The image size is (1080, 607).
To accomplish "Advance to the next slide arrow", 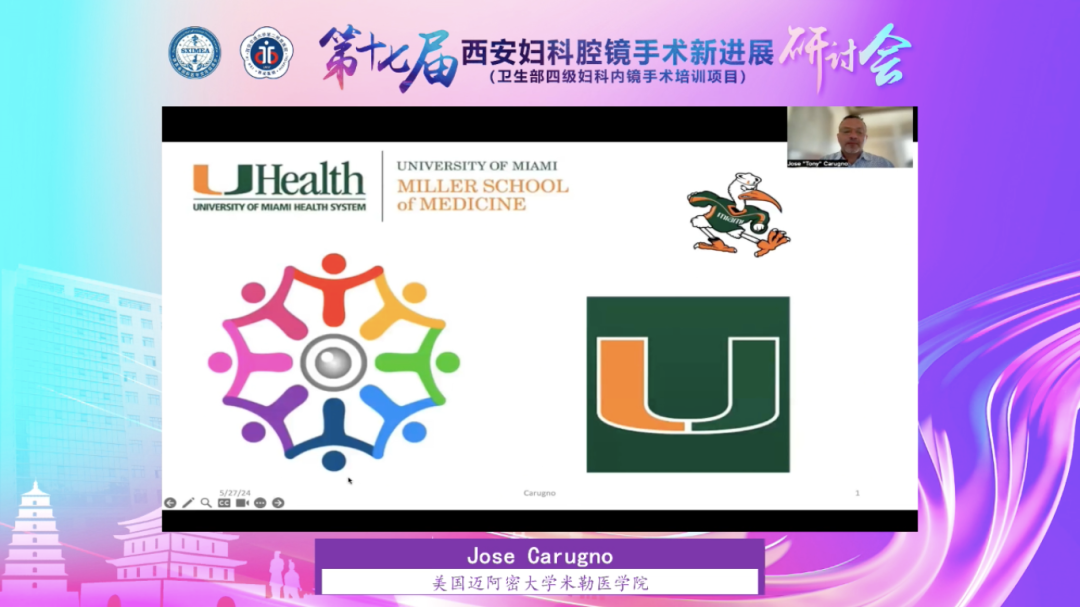I will [x=278, y=502].
